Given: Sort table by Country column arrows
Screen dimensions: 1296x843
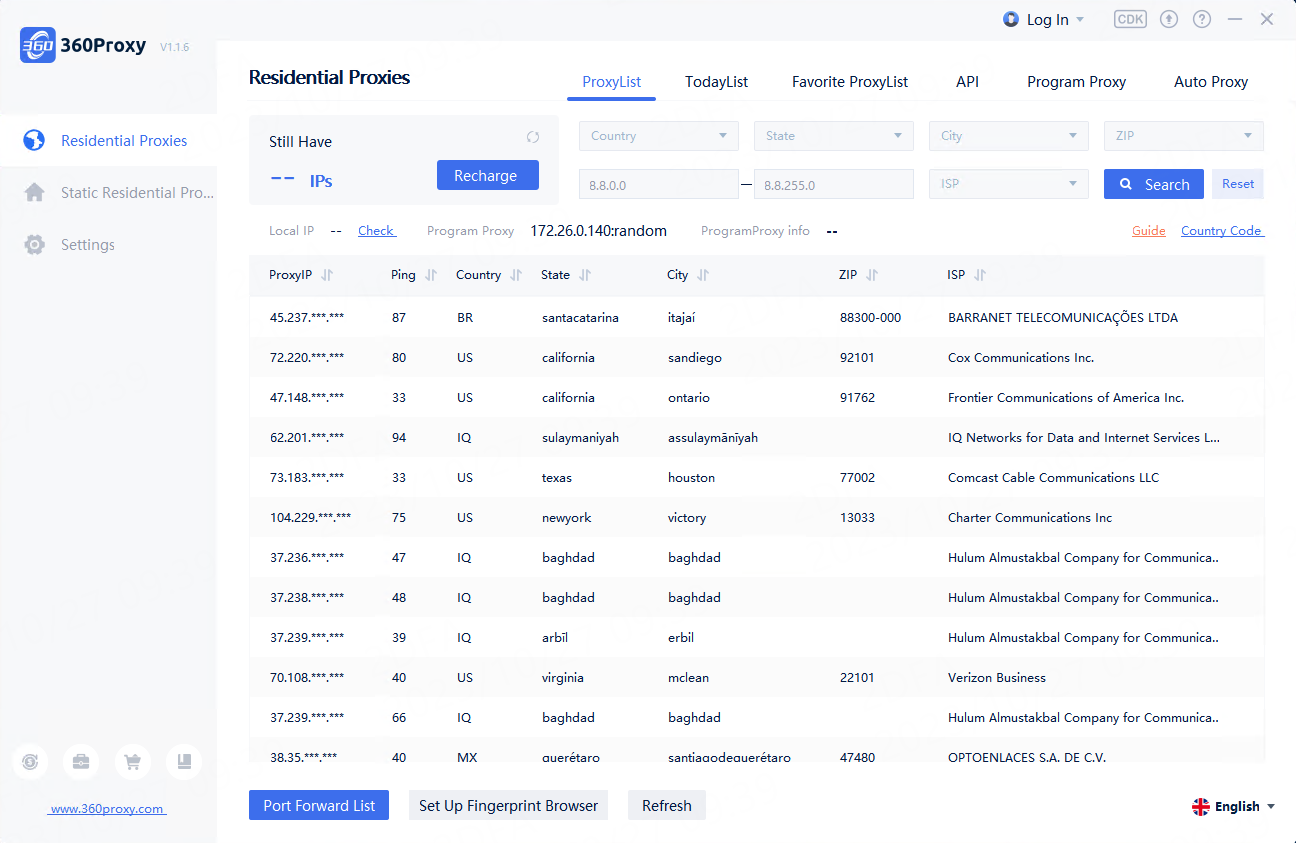Looking at the screenshot, I should tap(516, 275).
